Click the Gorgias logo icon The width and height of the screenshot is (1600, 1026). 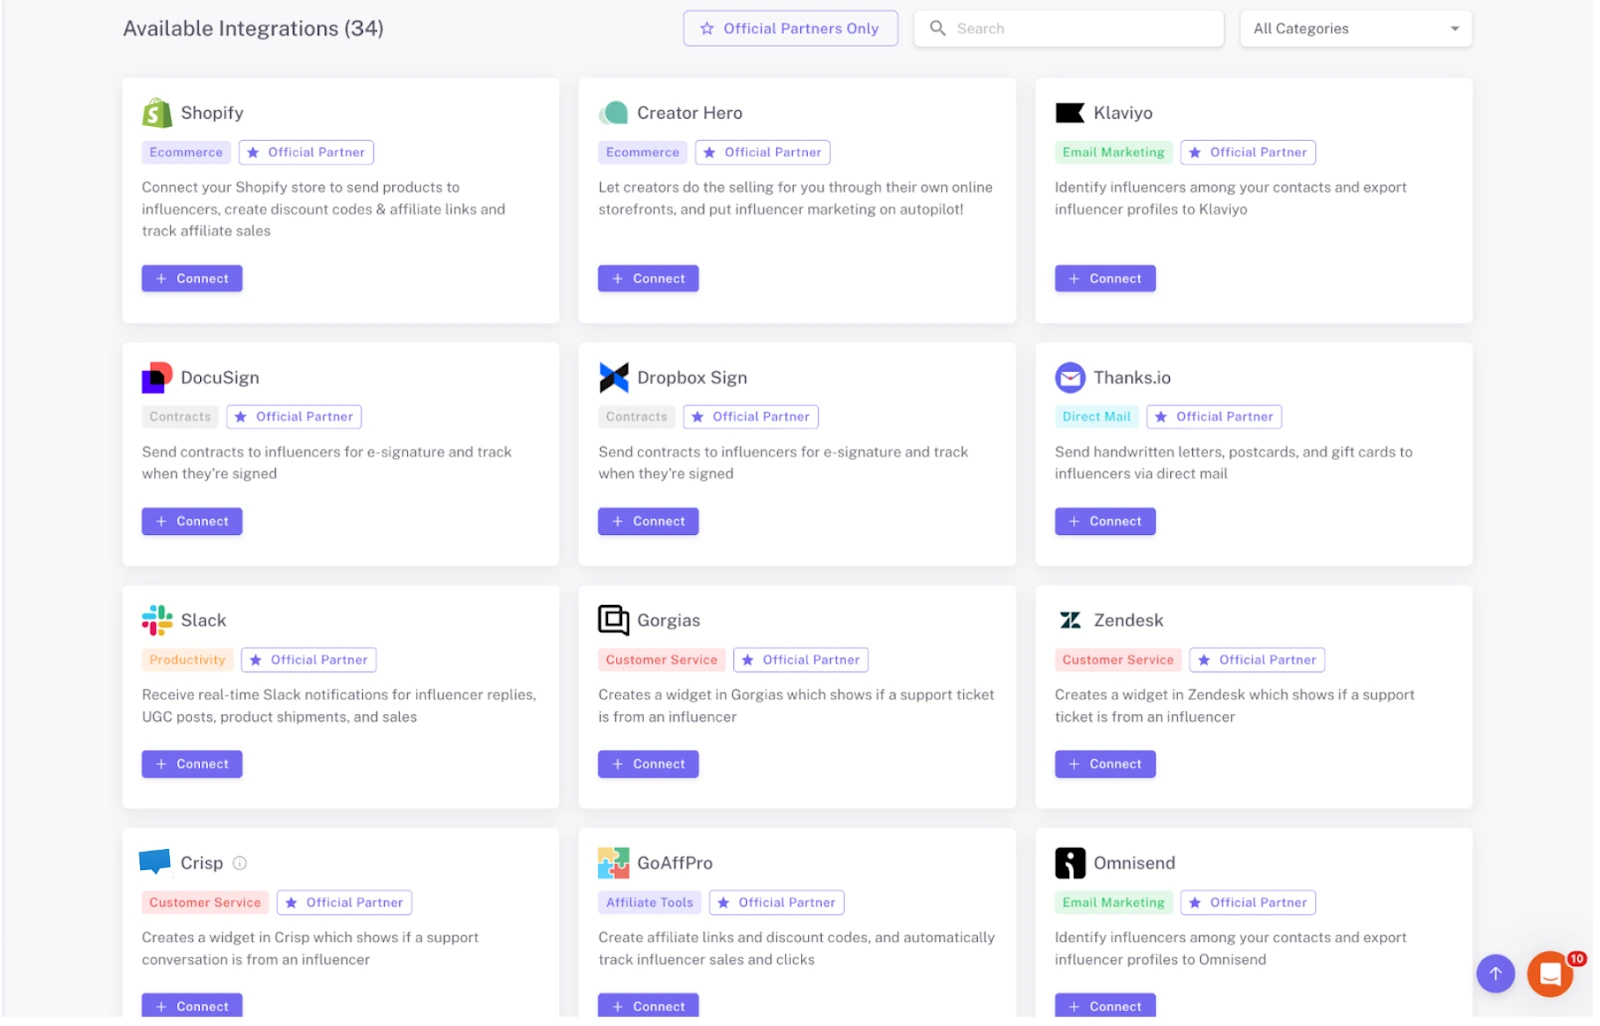click(613, 621)
